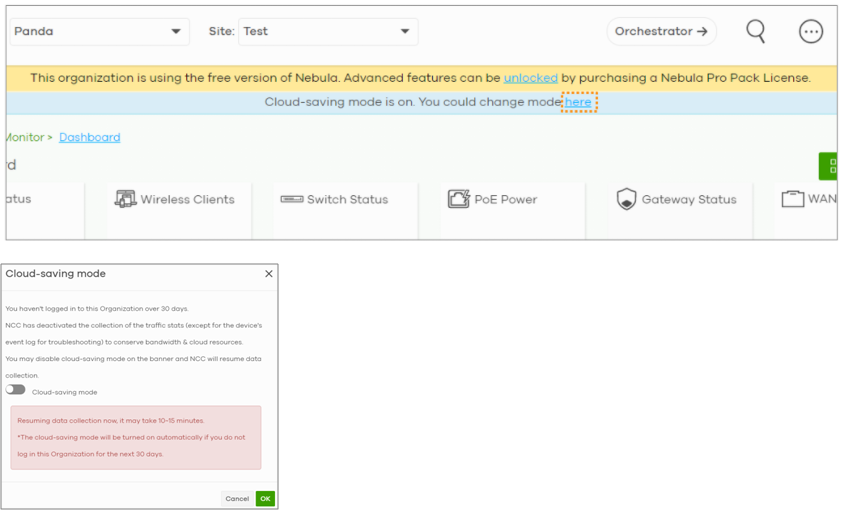The height and width of the screenshot is (515, 842).
Task: Click the Orchestrator button
Action: point(661,32)
